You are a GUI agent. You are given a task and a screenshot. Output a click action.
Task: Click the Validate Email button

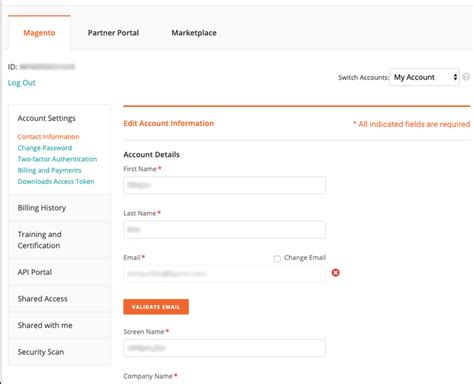156,307
